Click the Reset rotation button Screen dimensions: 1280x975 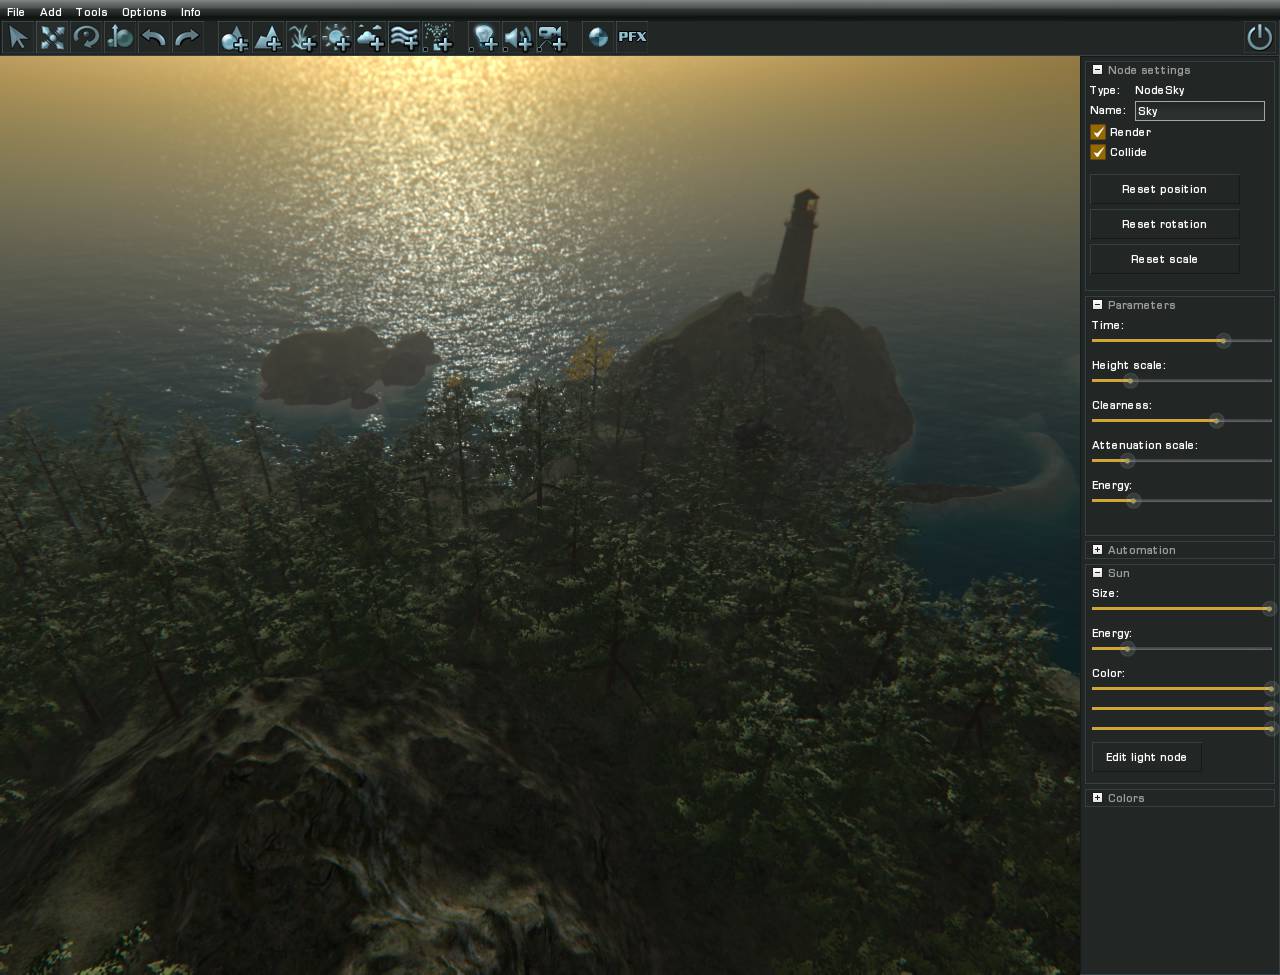[1164, 224]
